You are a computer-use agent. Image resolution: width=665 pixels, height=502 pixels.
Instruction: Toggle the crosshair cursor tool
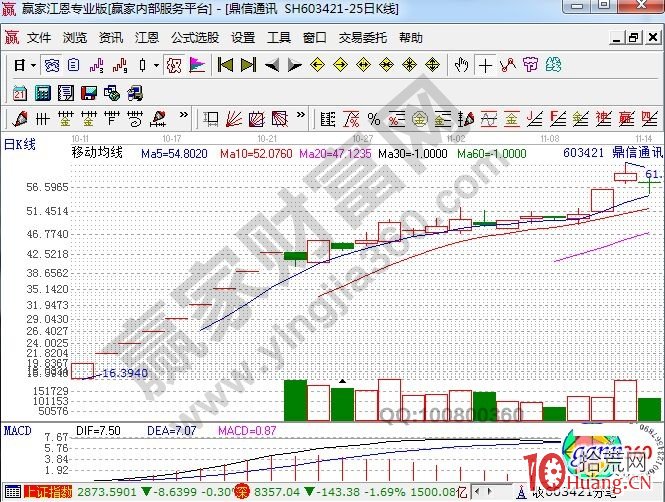pos(485,66)
